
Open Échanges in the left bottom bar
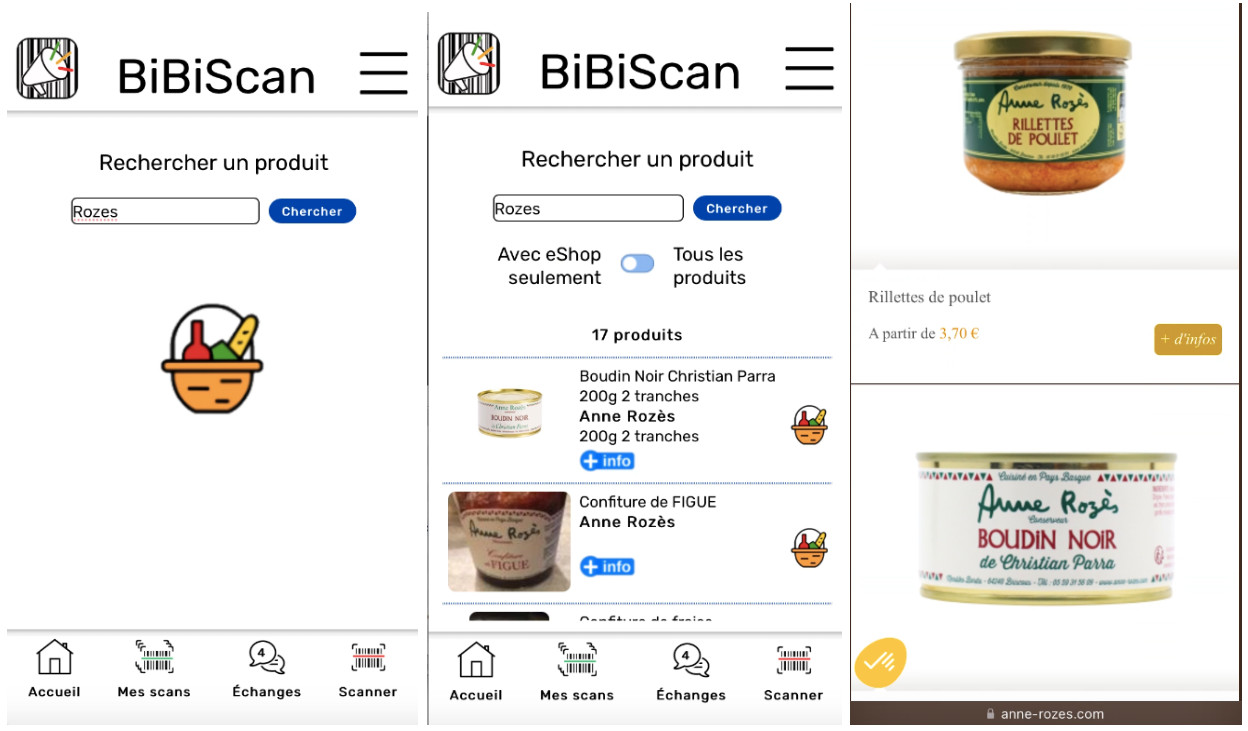(x=266, y=669)
